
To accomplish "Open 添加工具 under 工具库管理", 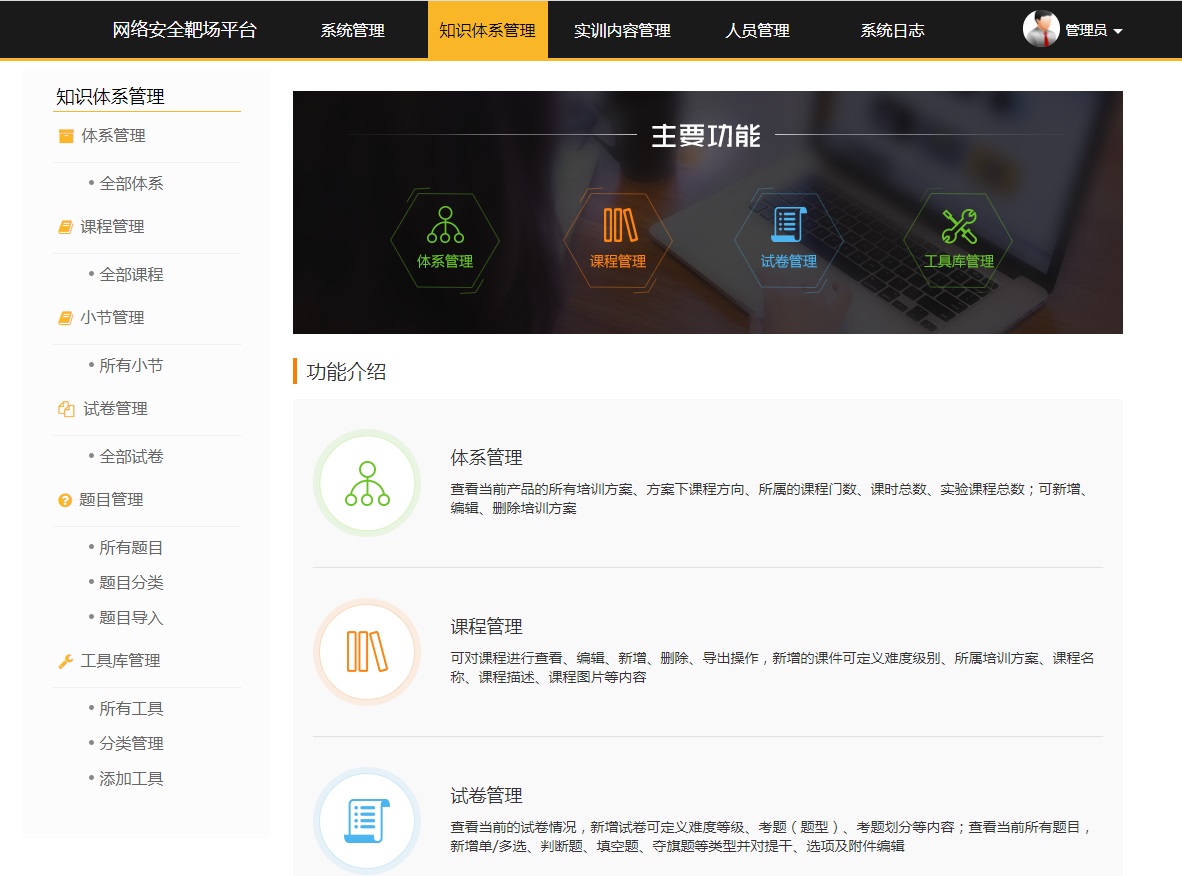I will pos(131,779).
